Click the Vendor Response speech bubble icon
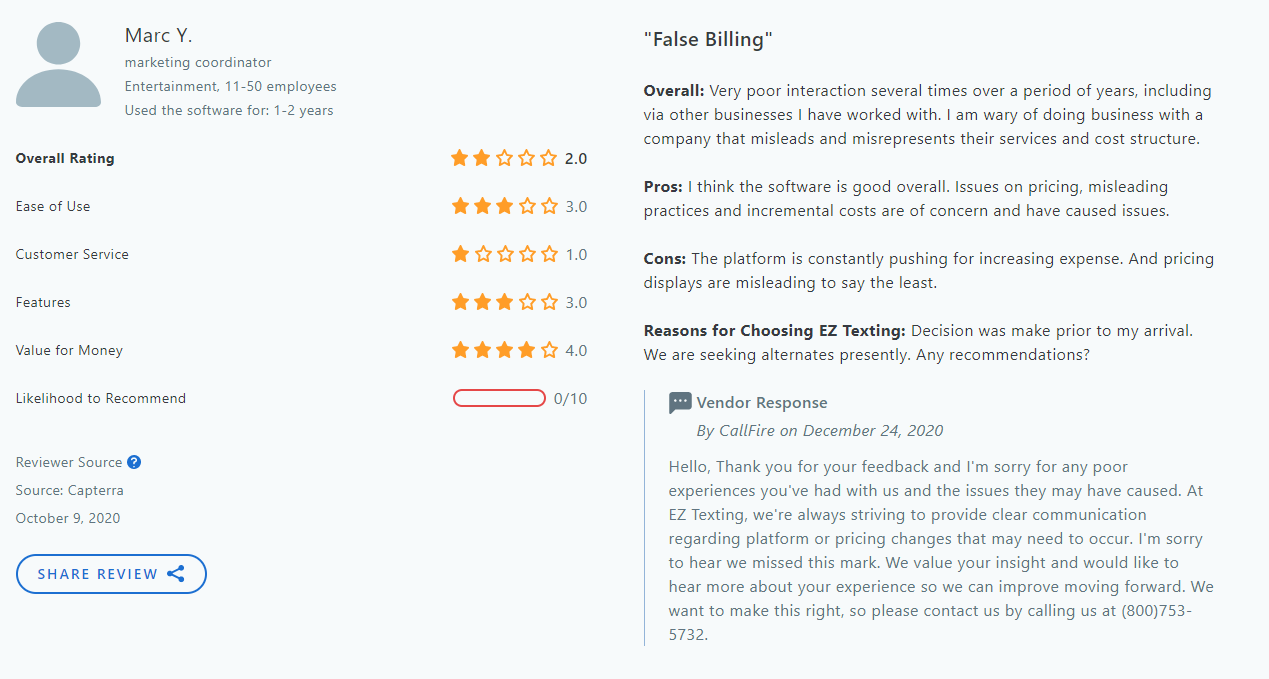The image size is (1269, 679). [680, 403]
